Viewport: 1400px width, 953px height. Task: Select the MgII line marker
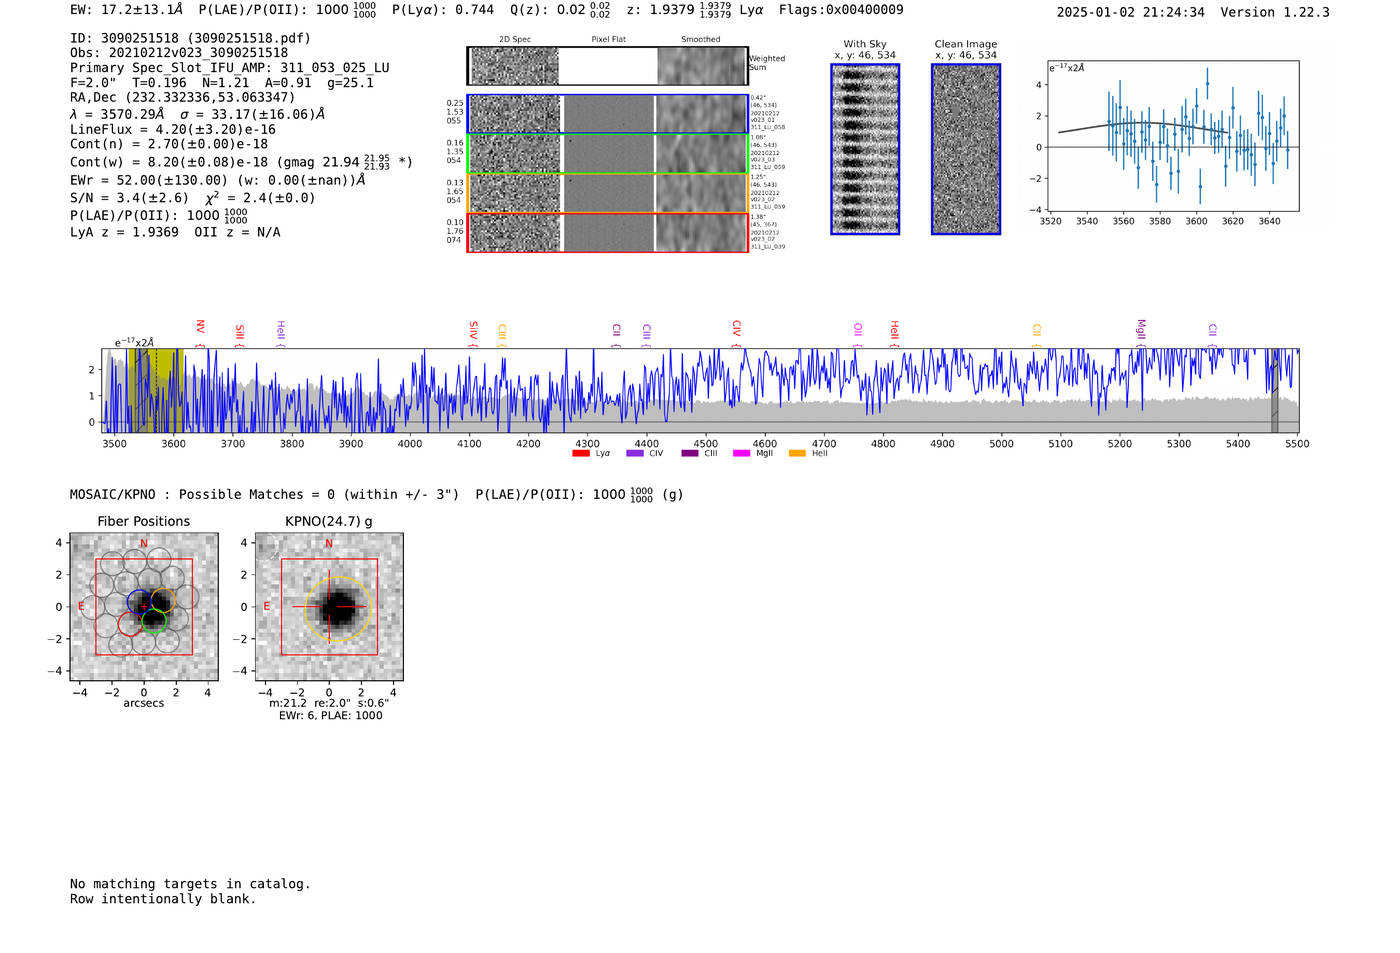[1141, 334]
